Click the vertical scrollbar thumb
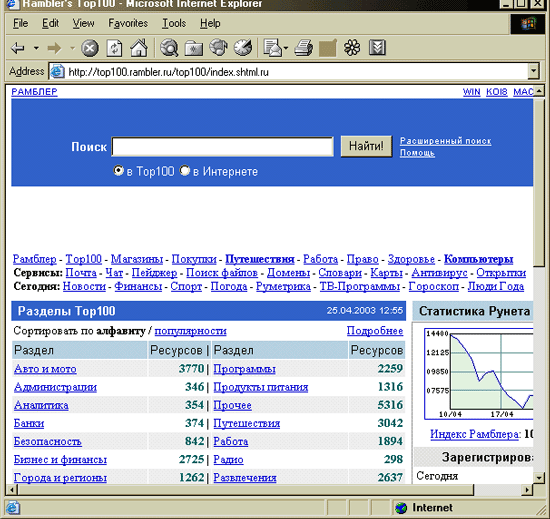 539,182
